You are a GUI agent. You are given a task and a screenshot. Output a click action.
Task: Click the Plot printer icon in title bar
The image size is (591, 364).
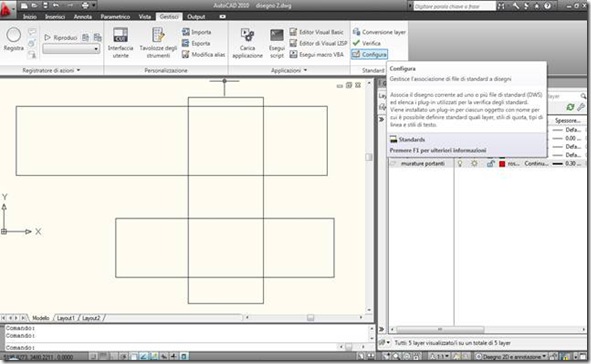(x=85, y=6)
